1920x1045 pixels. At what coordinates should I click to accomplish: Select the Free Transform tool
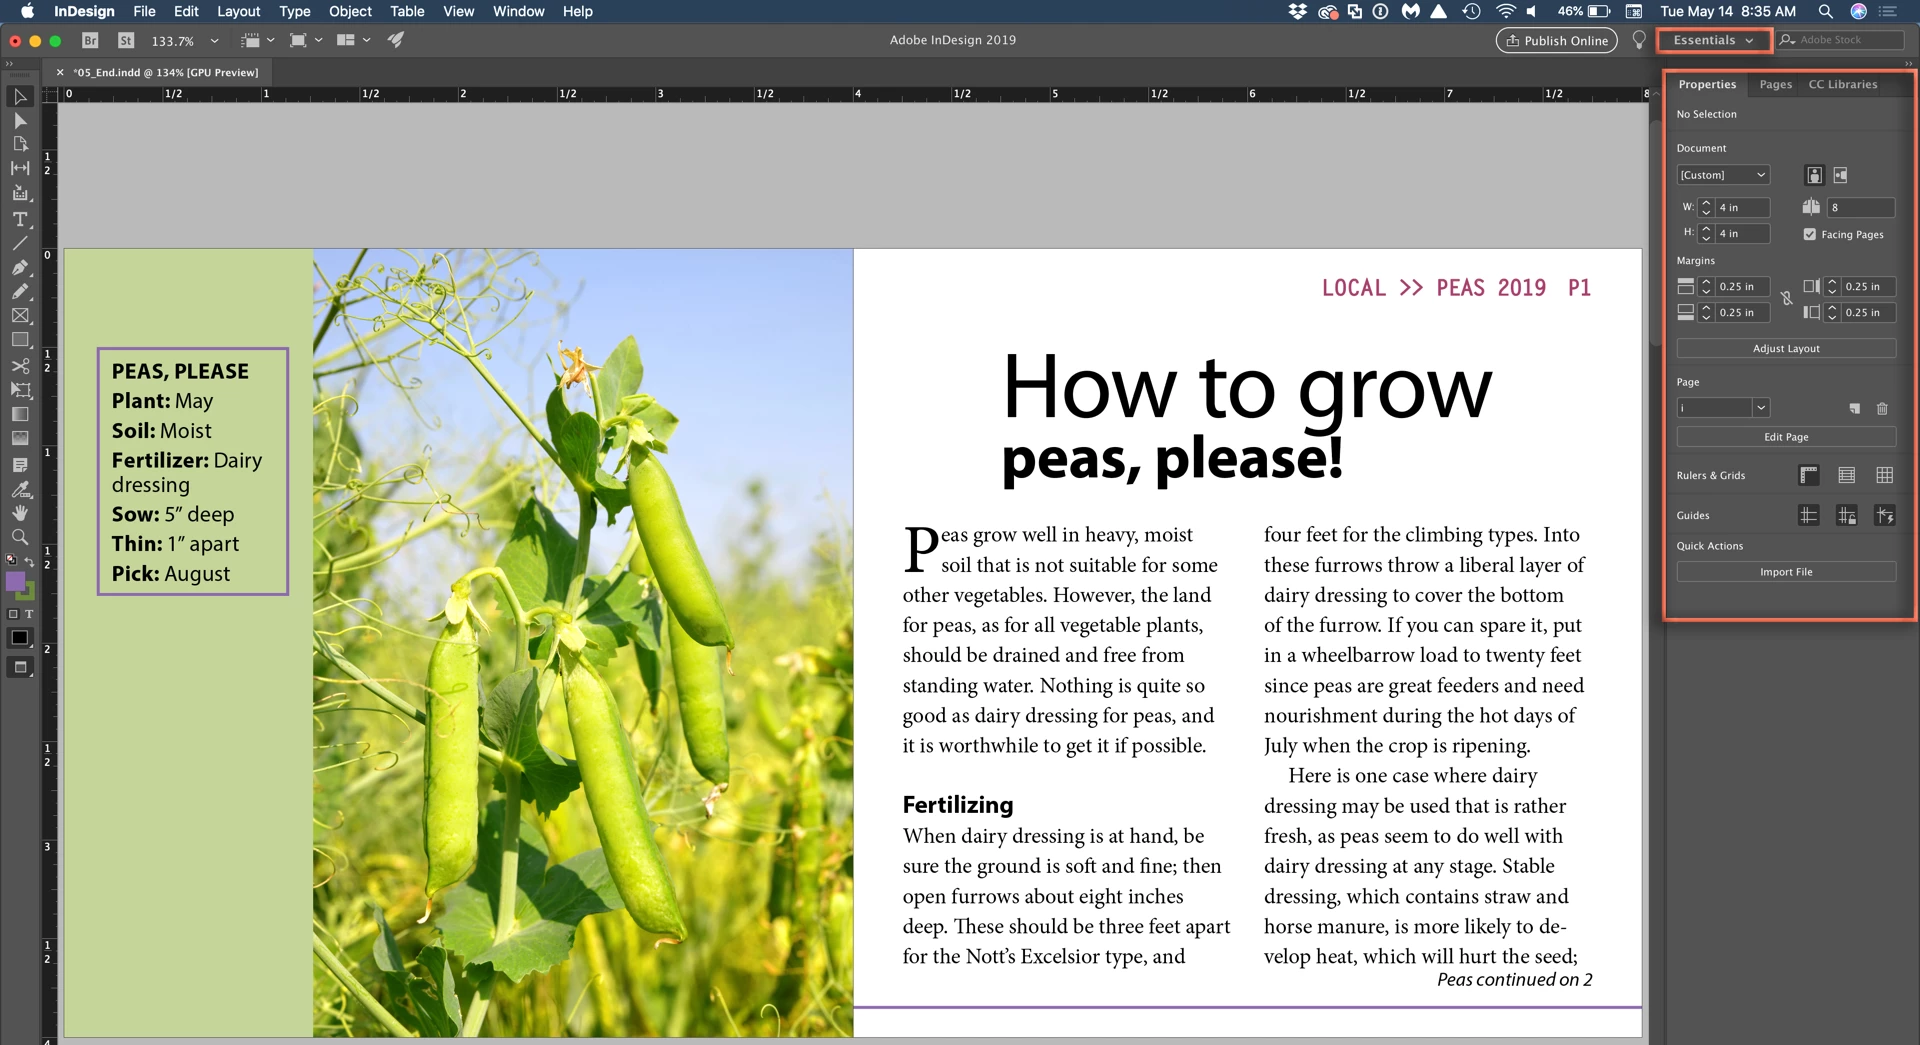pos(20,389)
